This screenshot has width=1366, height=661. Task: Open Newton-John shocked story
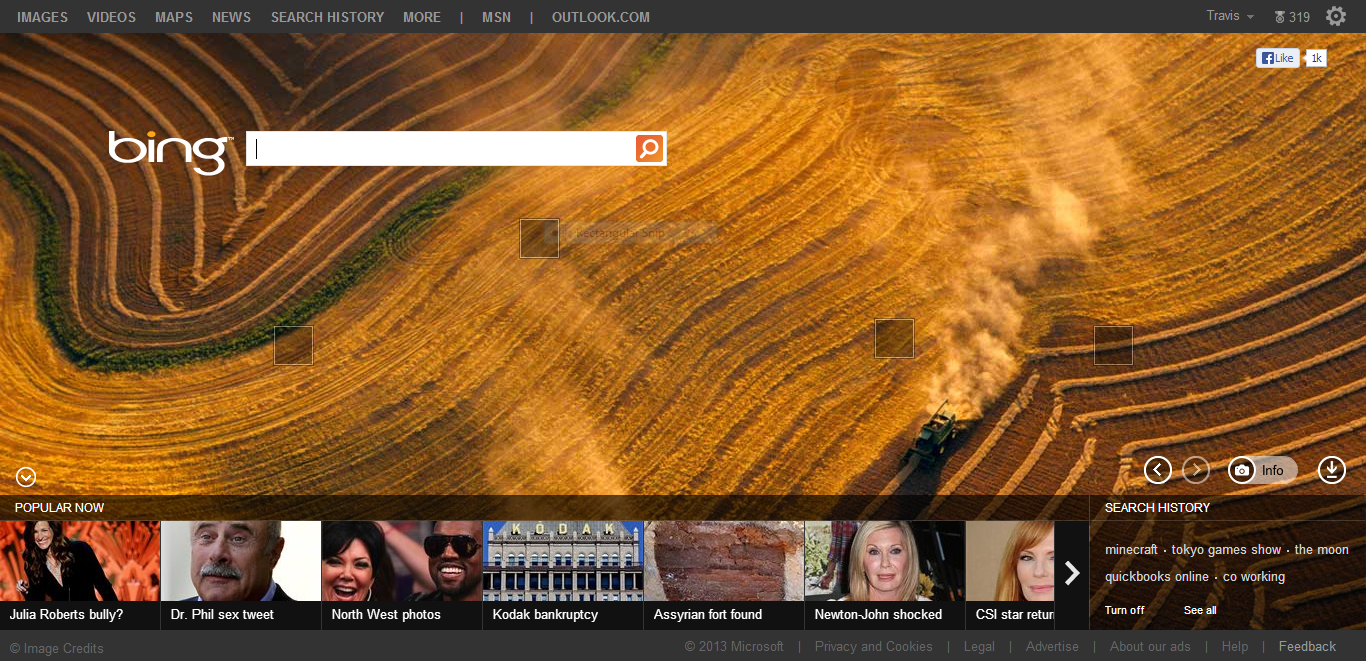click(885, 575)
